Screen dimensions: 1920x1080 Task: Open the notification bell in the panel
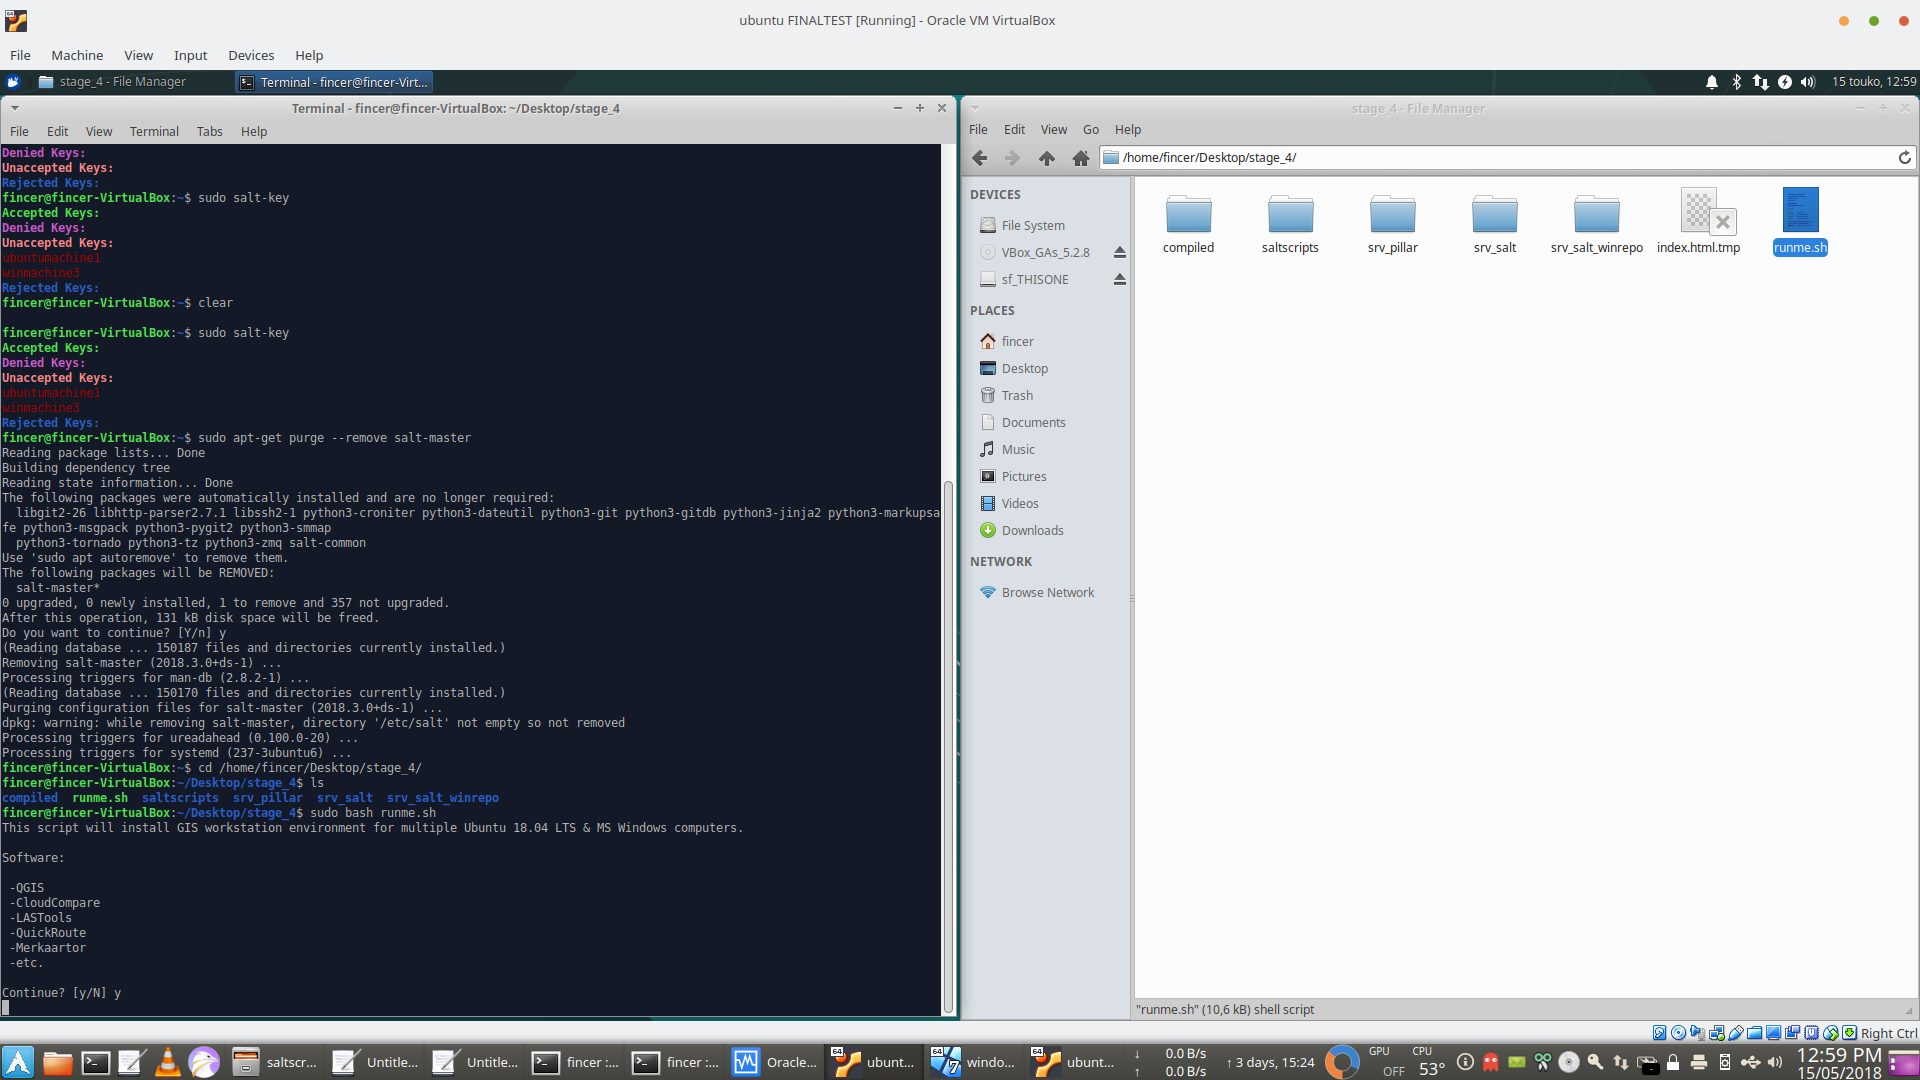[x=1711, y=82]
